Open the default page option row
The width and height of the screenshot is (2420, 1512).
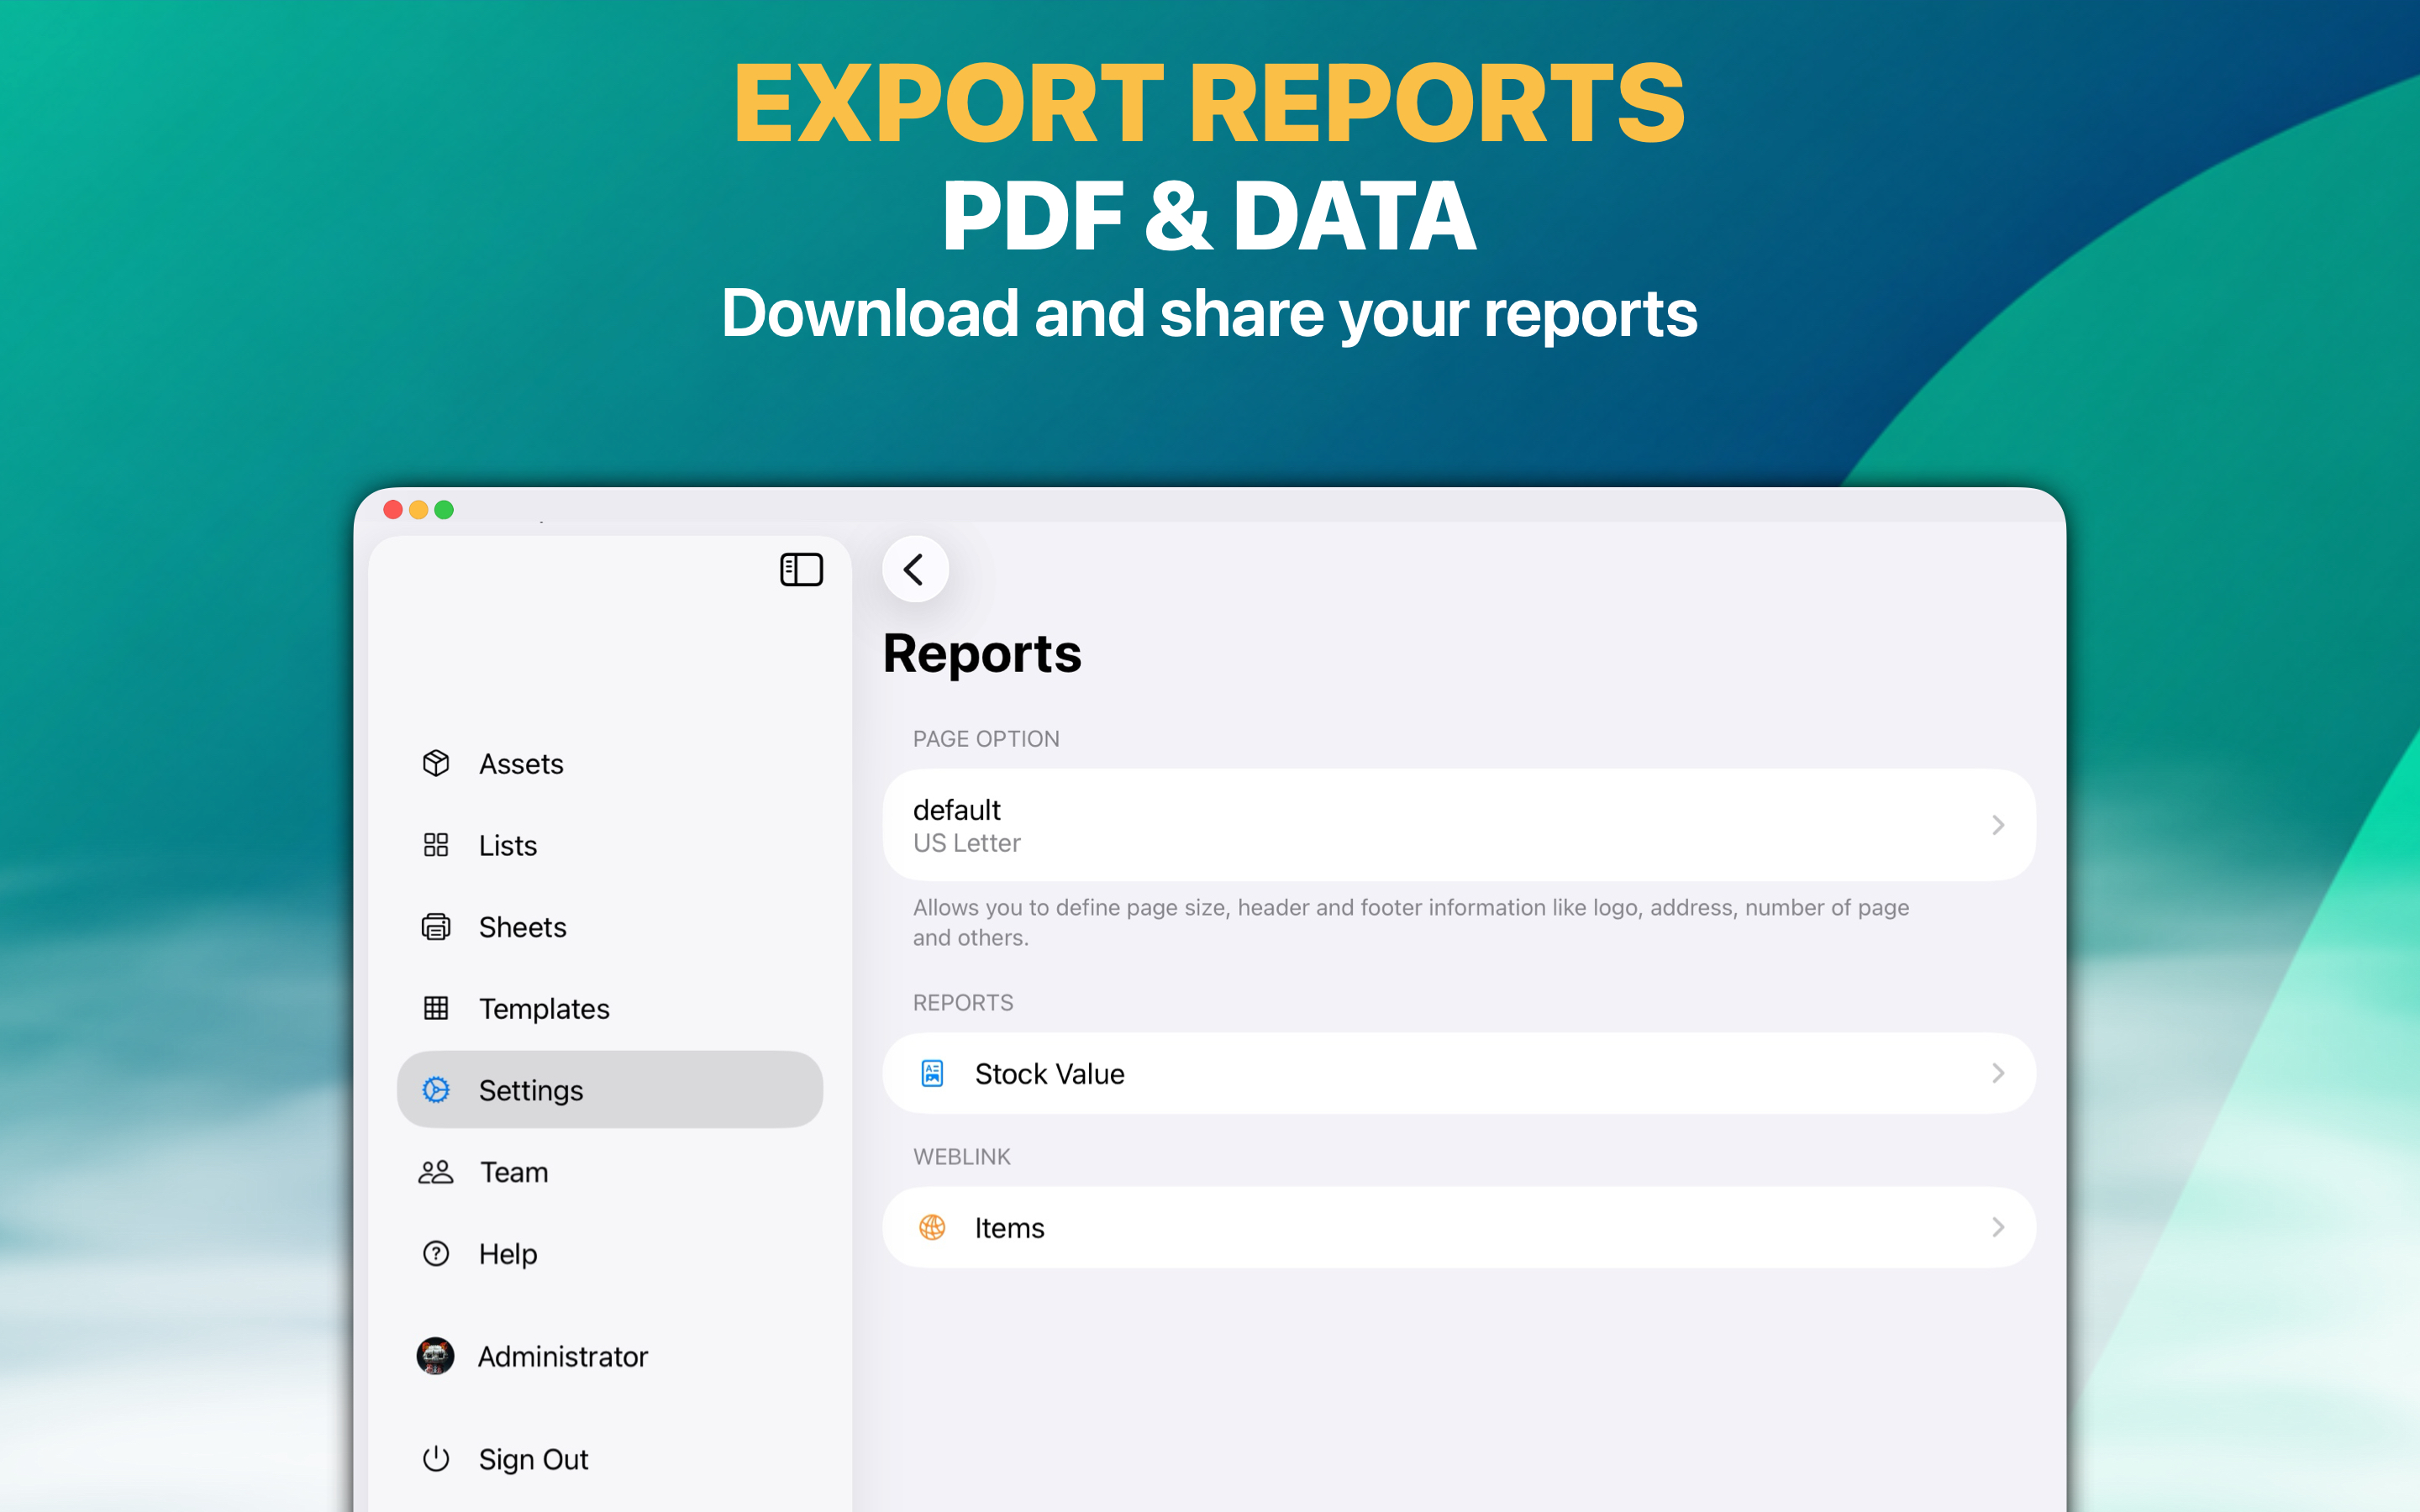[1459, 825]
